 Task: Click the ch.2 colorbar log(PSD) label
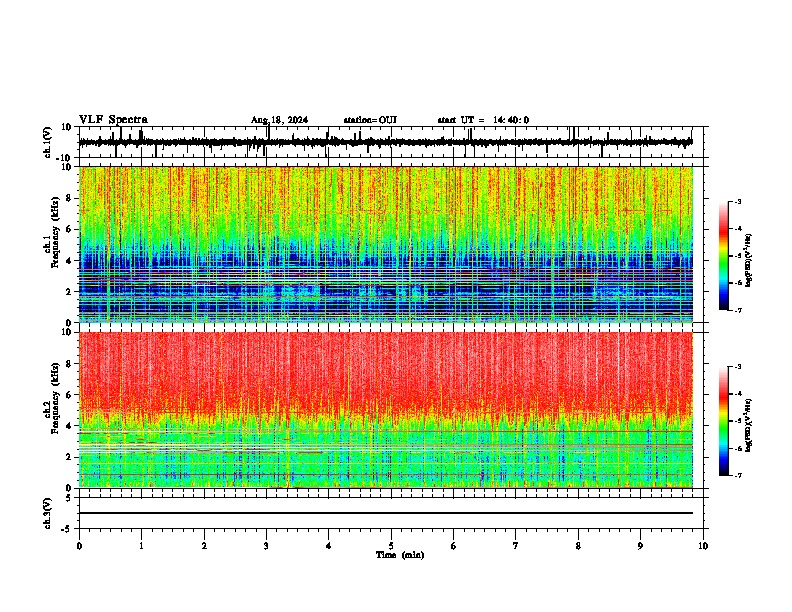click(x=749, y=425)
